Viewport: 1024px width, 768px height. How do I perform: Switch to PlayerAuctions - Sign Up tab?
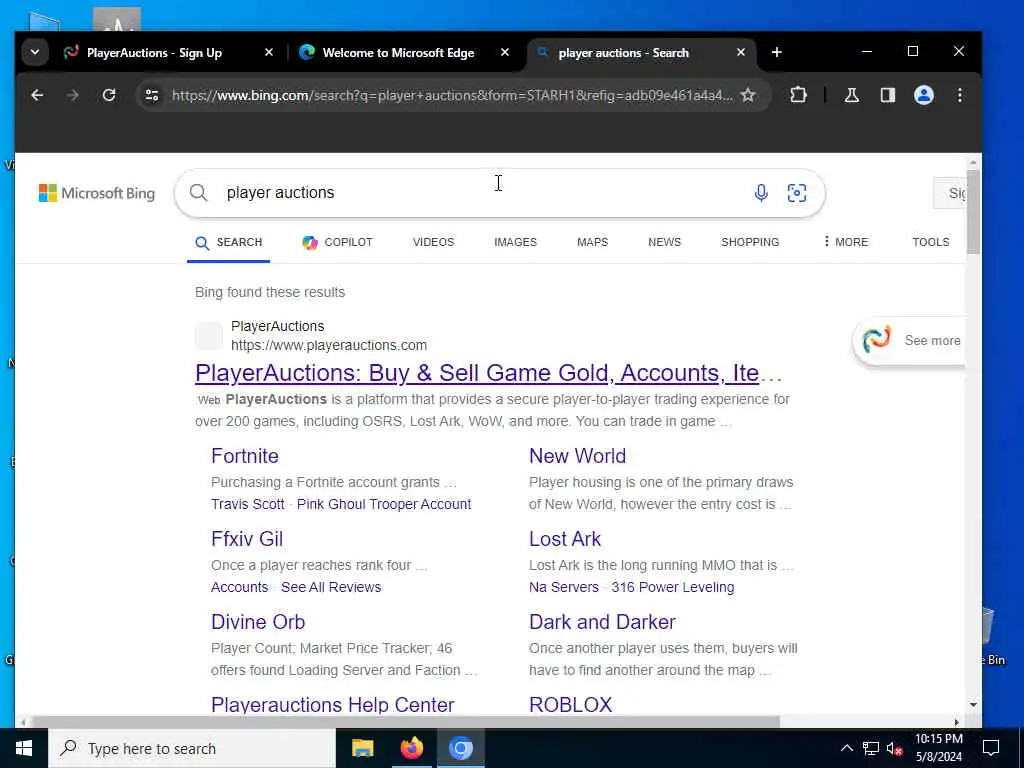pos(154,53)
